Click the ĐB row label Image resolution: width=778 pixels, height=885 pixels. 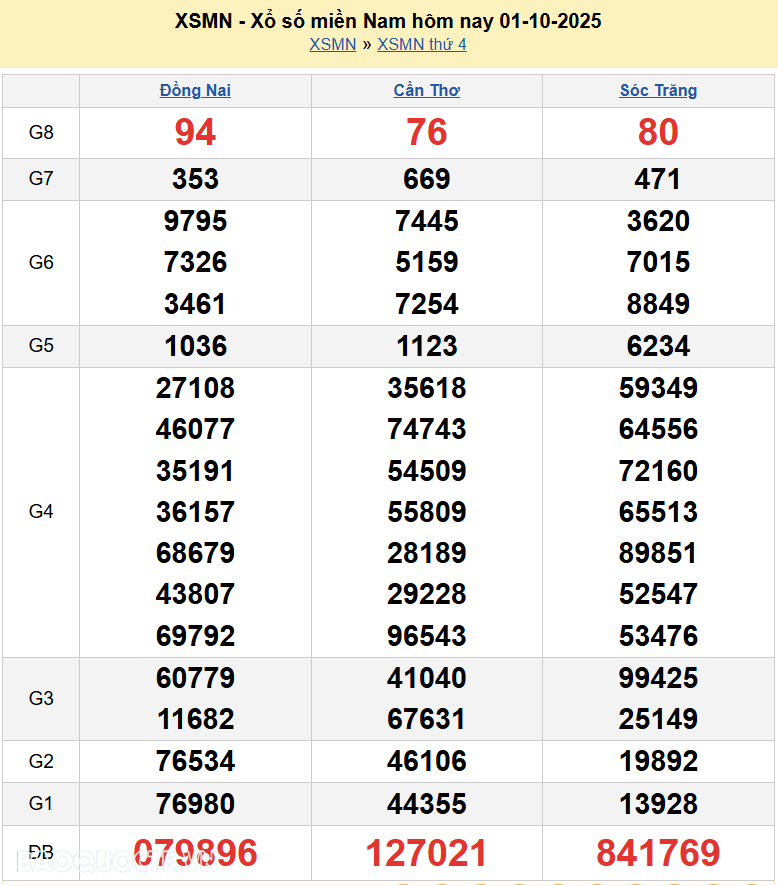pos(41,853)
